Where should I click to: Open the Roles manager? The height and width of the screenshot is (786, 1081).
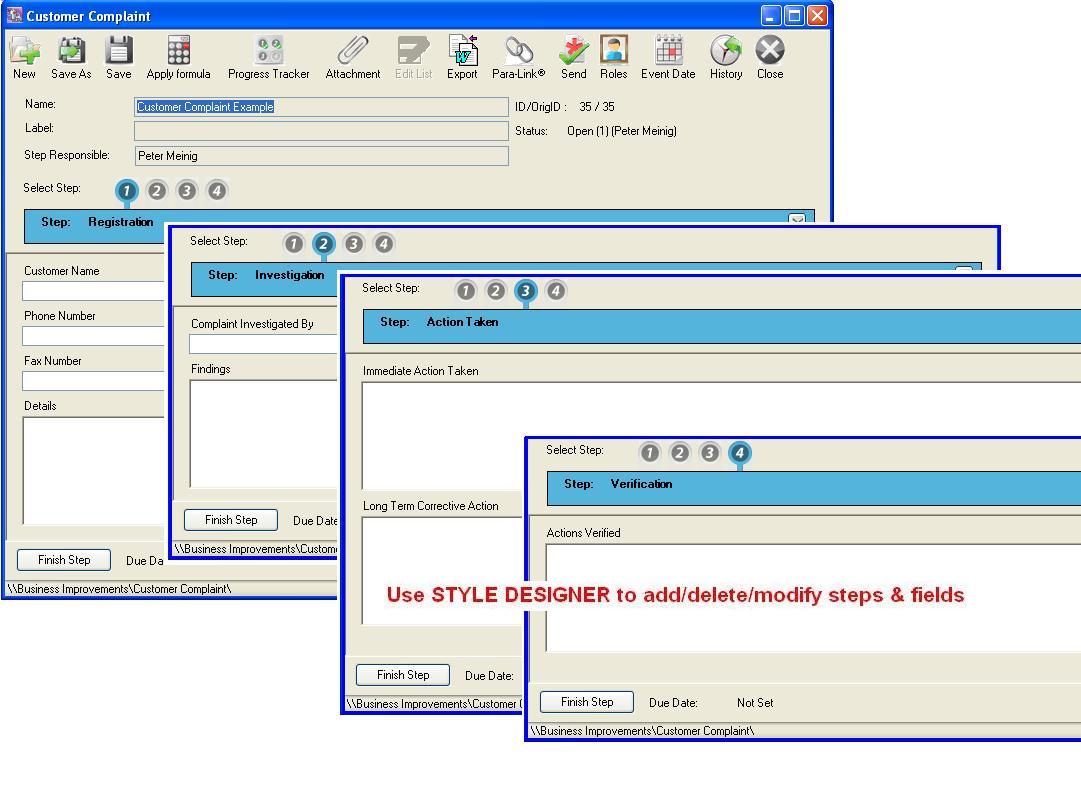(613, 50)
